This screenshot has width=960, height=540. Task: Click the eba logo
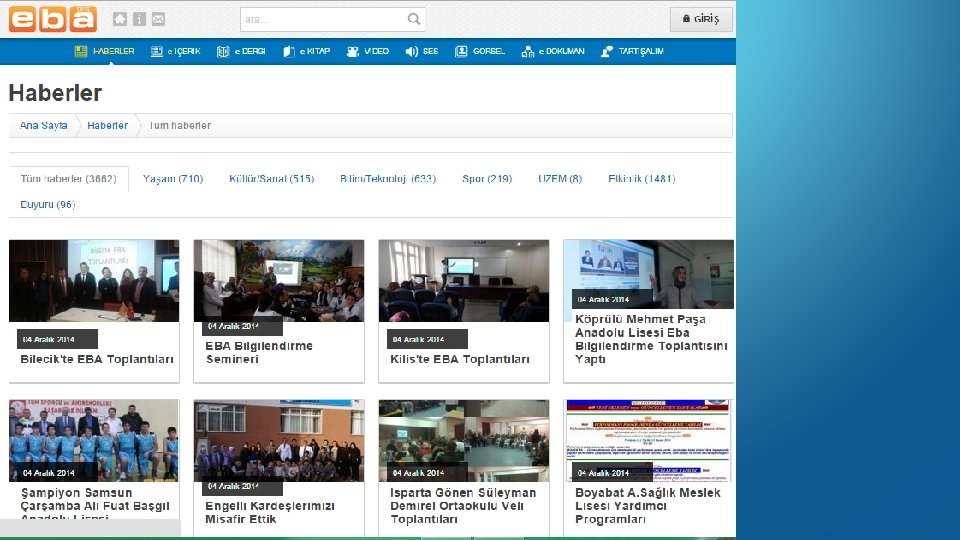[53, 18]
